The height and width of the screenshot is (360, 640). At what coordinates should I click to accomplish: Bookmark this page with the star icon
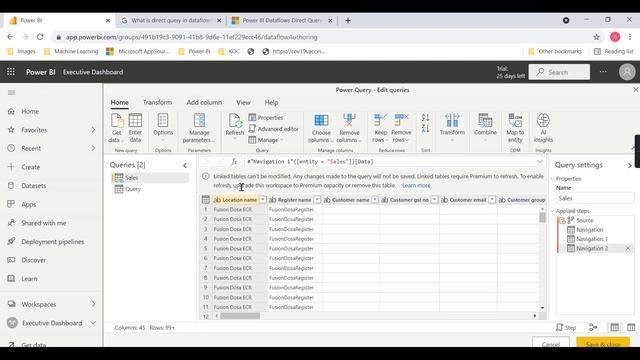(596, 37)
